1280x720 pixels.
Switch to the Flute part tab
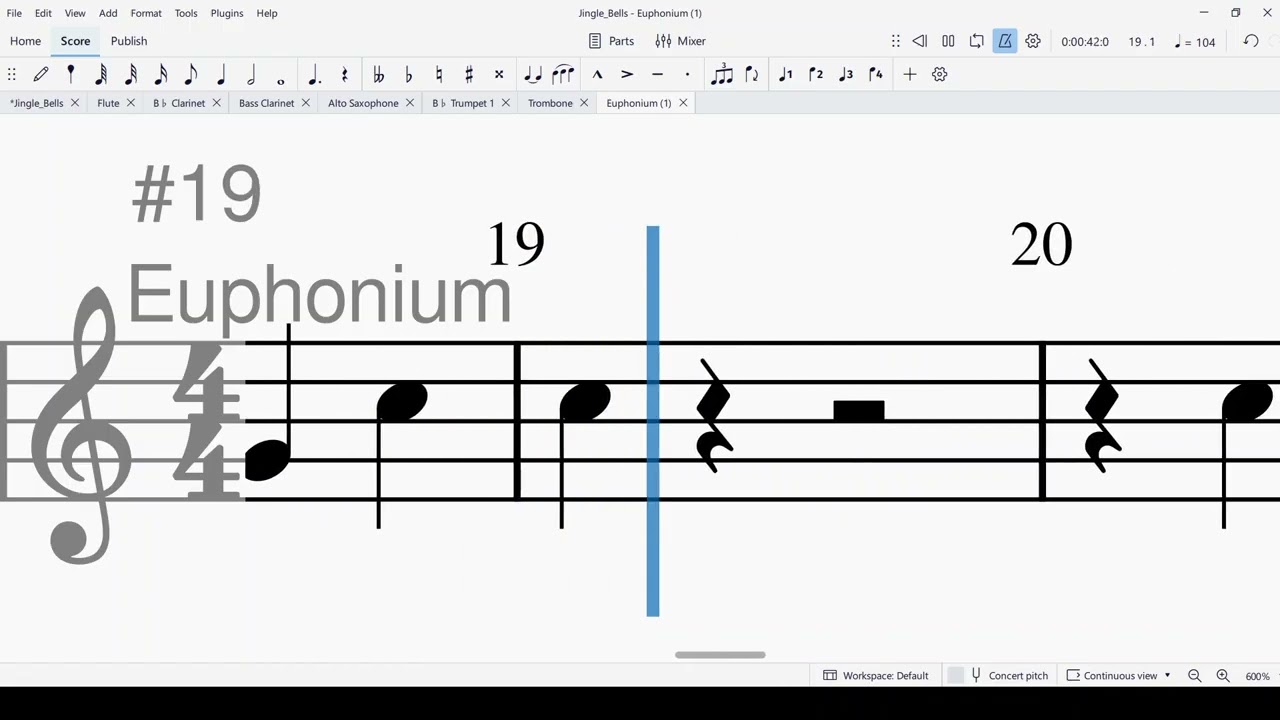[108, 103]
